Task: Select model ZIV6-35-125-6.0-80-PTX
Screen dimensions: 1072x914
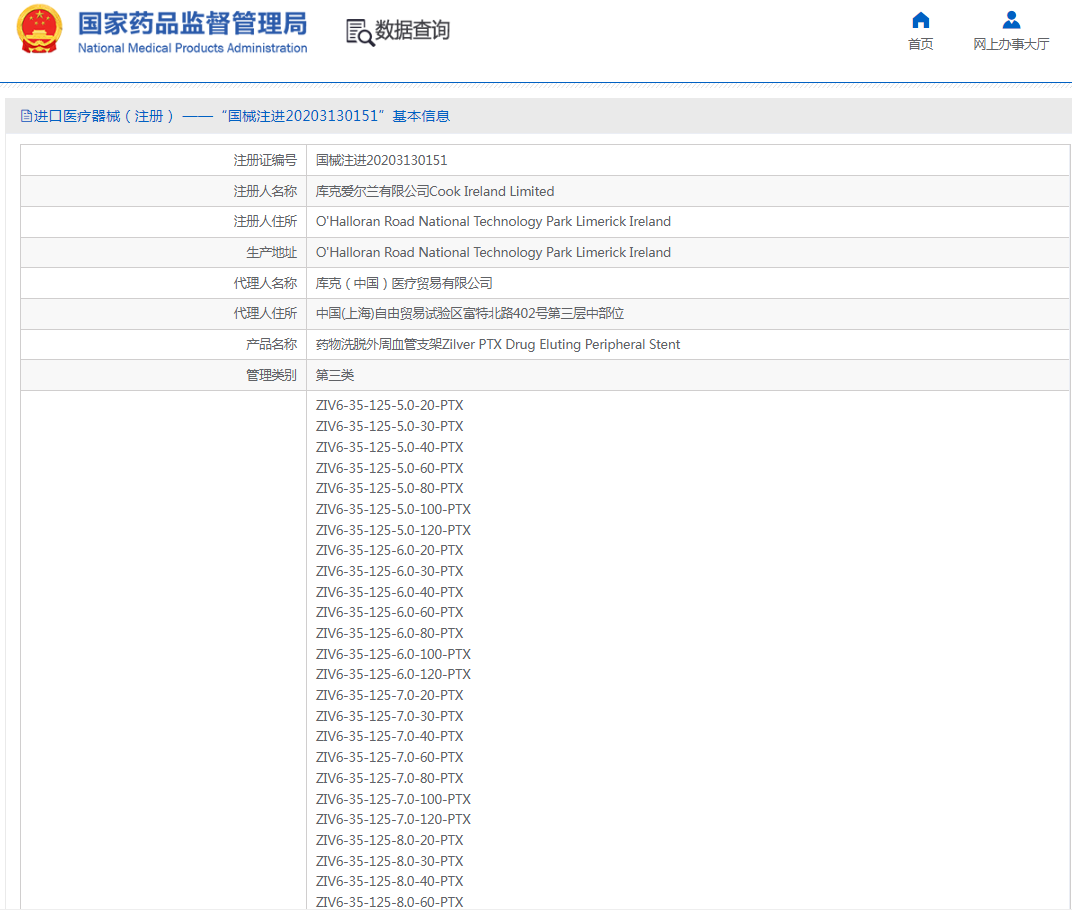Action: tap(389, 633)
